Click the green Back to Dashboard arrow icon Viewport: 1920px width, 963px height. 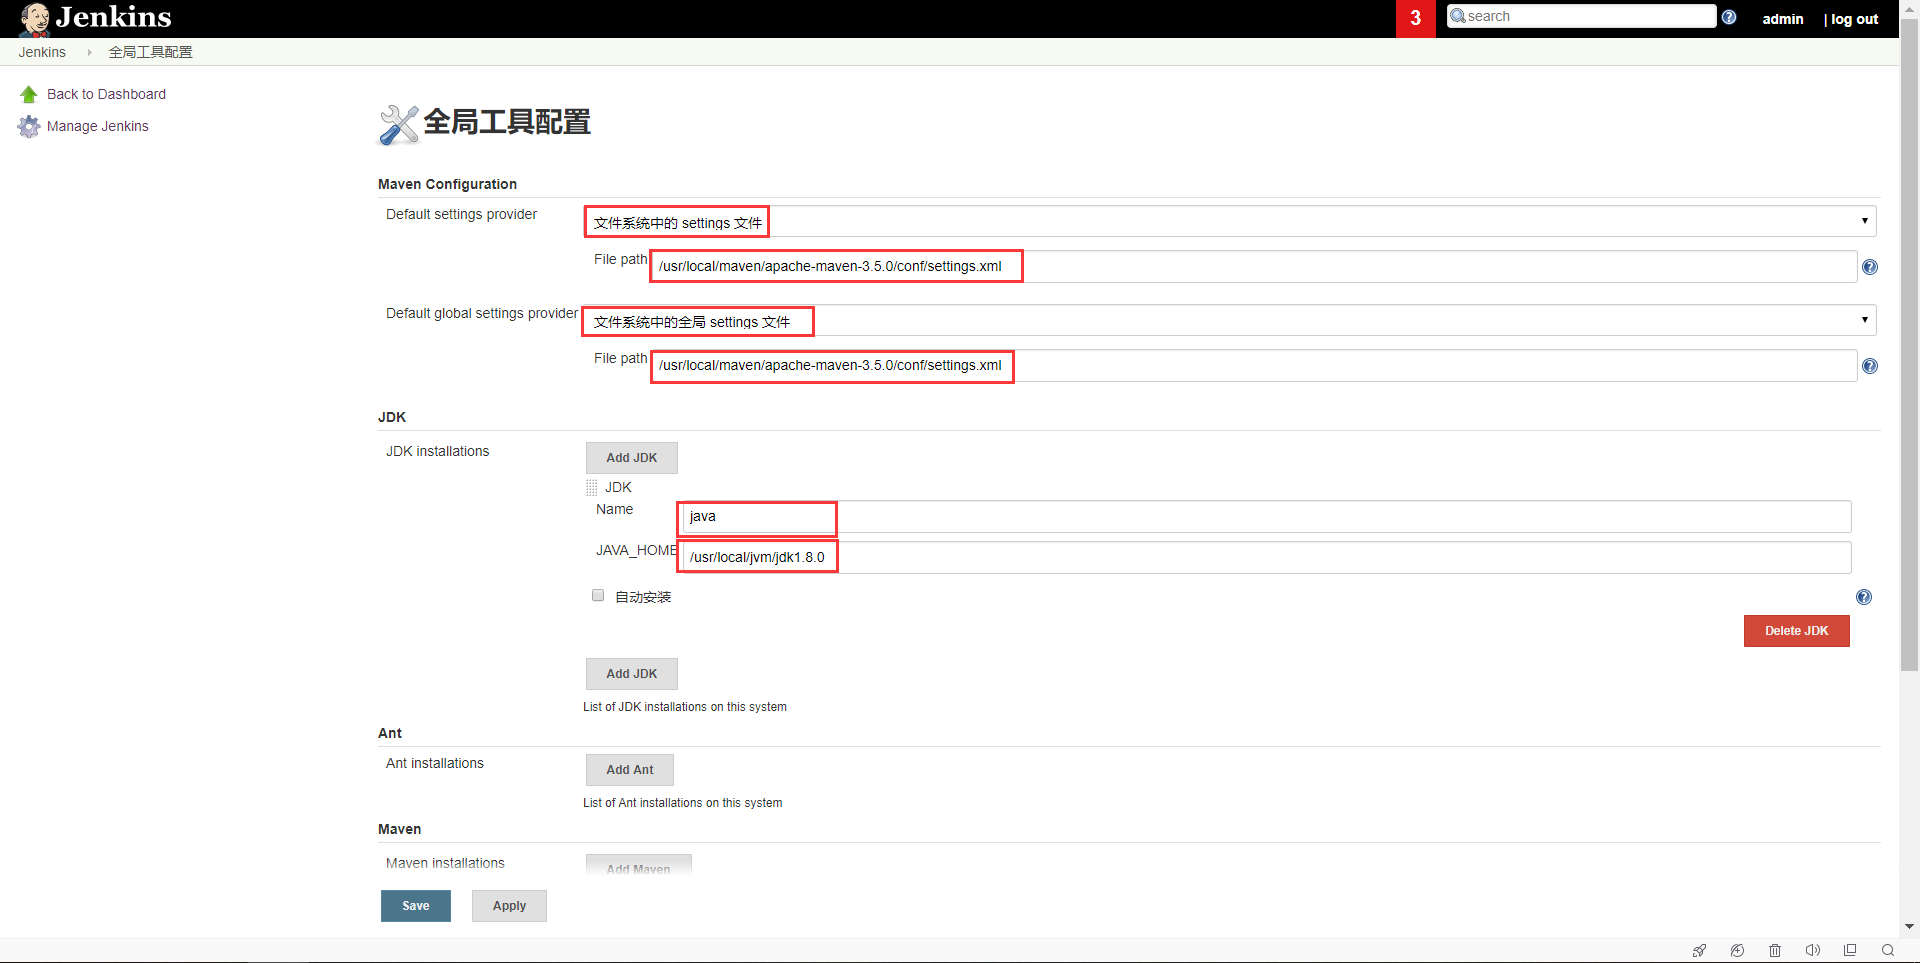(x=29, y=94)
